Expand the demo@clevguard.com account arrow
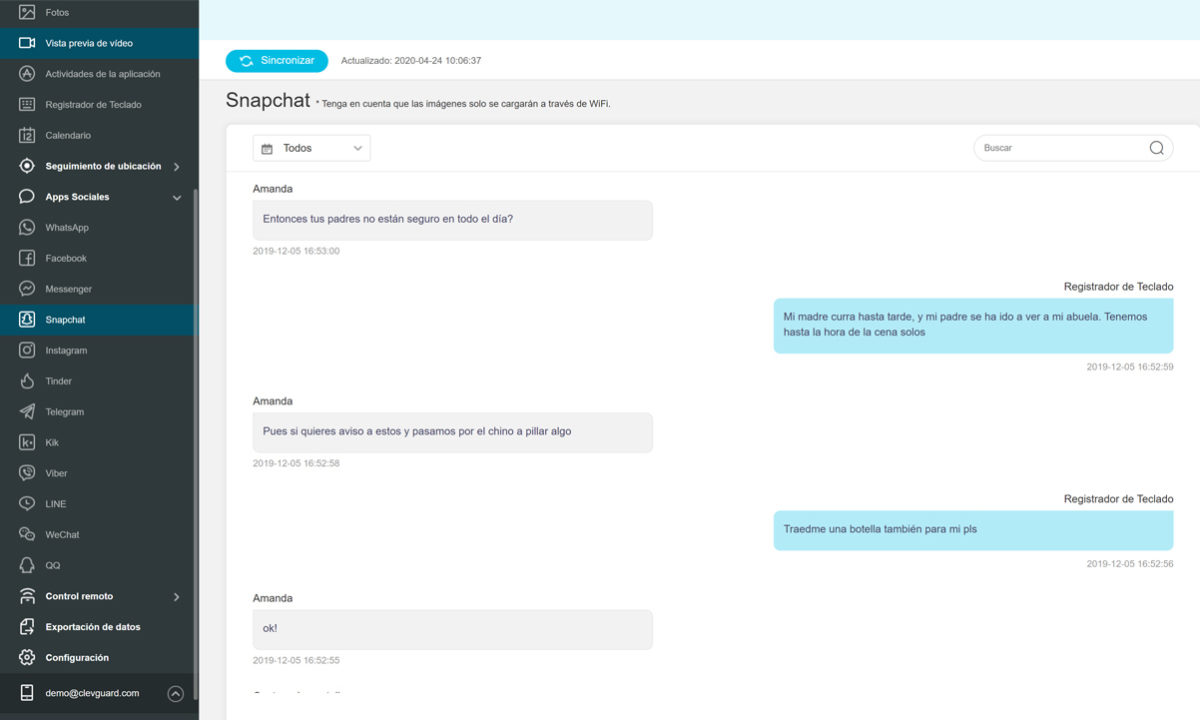The width and height of the screenshot is (1200, 720). click(176, 693)
